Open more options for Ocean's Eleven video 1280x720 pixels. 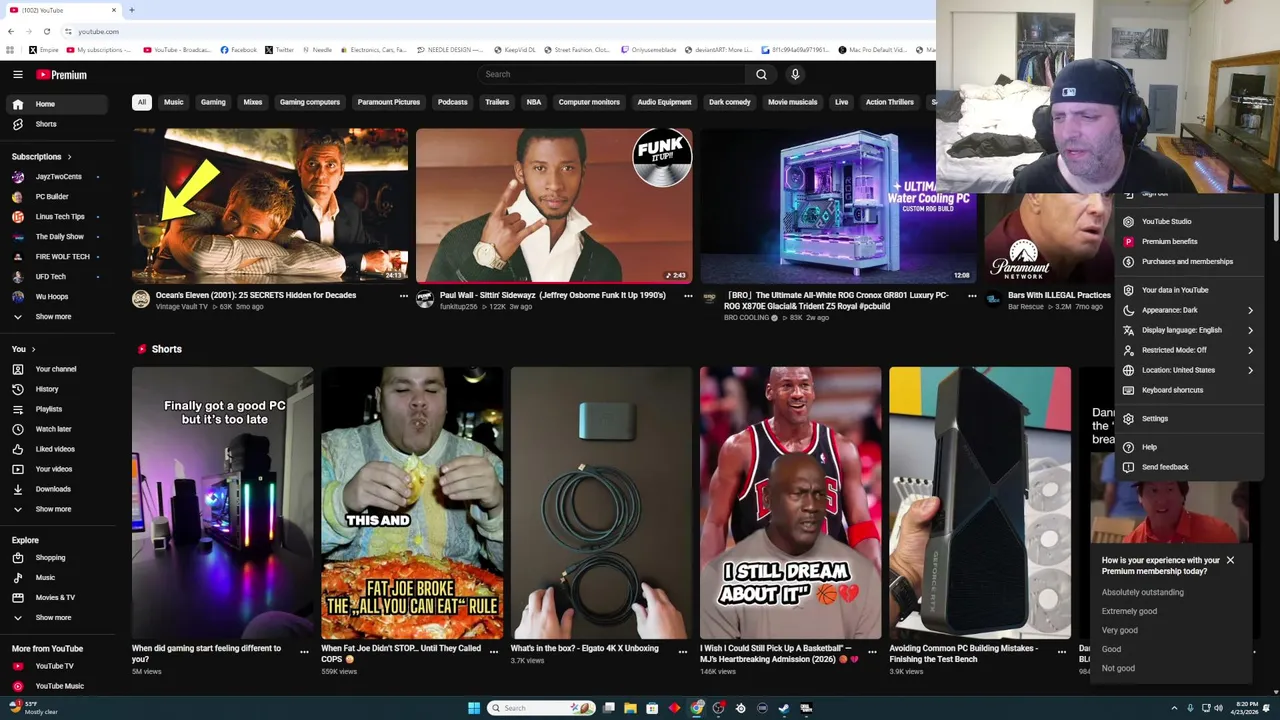[404, 296]
